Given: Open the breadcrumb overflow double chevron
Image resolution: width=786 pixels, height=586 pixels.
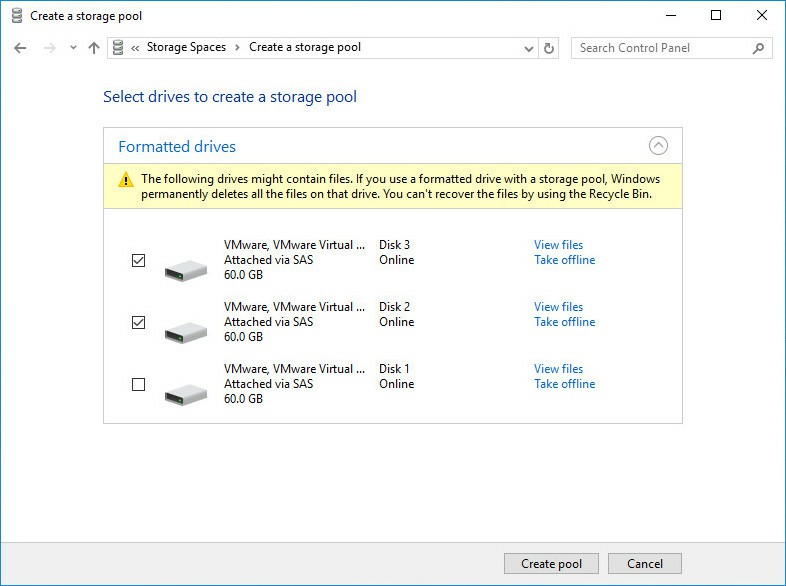Looking at the screenshot, I should point(135,48).
